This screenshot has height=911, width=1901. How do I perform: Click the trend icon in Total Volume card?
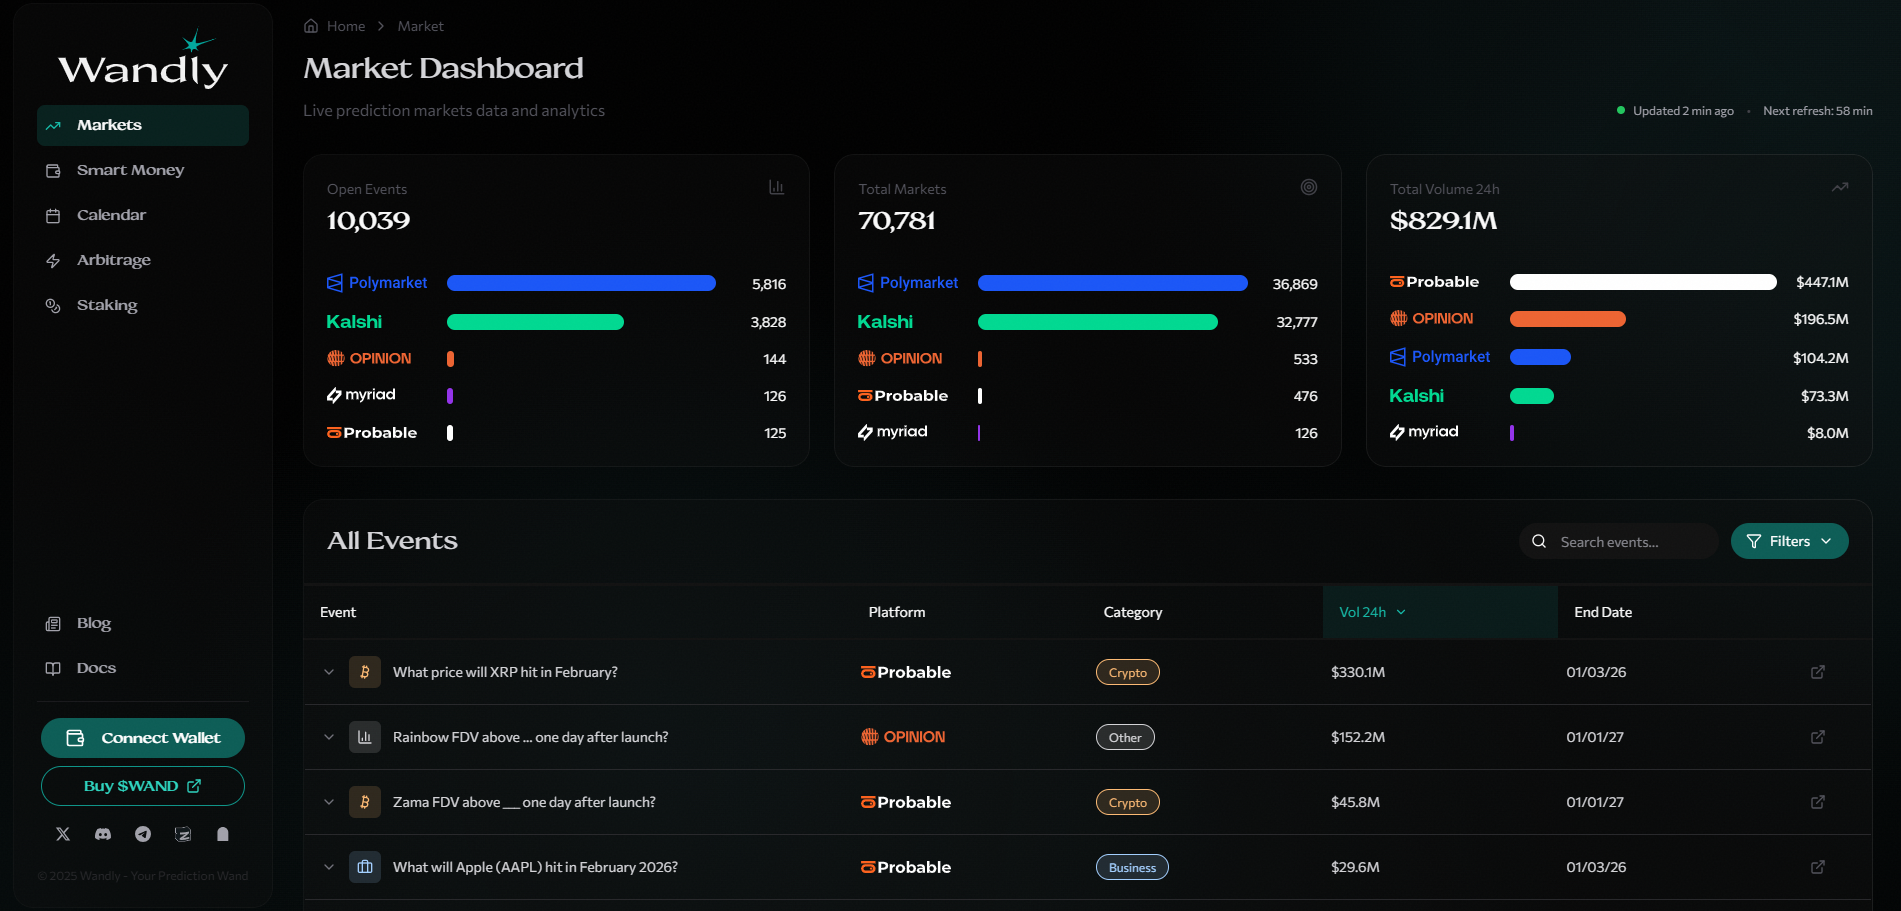click(1839, 188)
